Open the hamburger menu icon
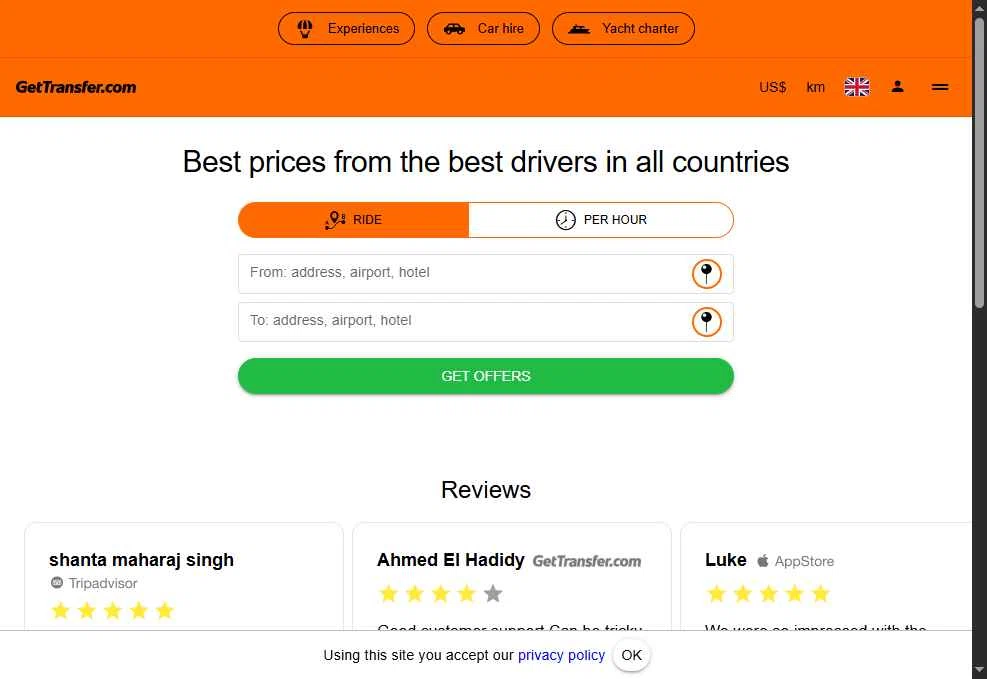Screen dimensions: 987x679 (940, 87)
